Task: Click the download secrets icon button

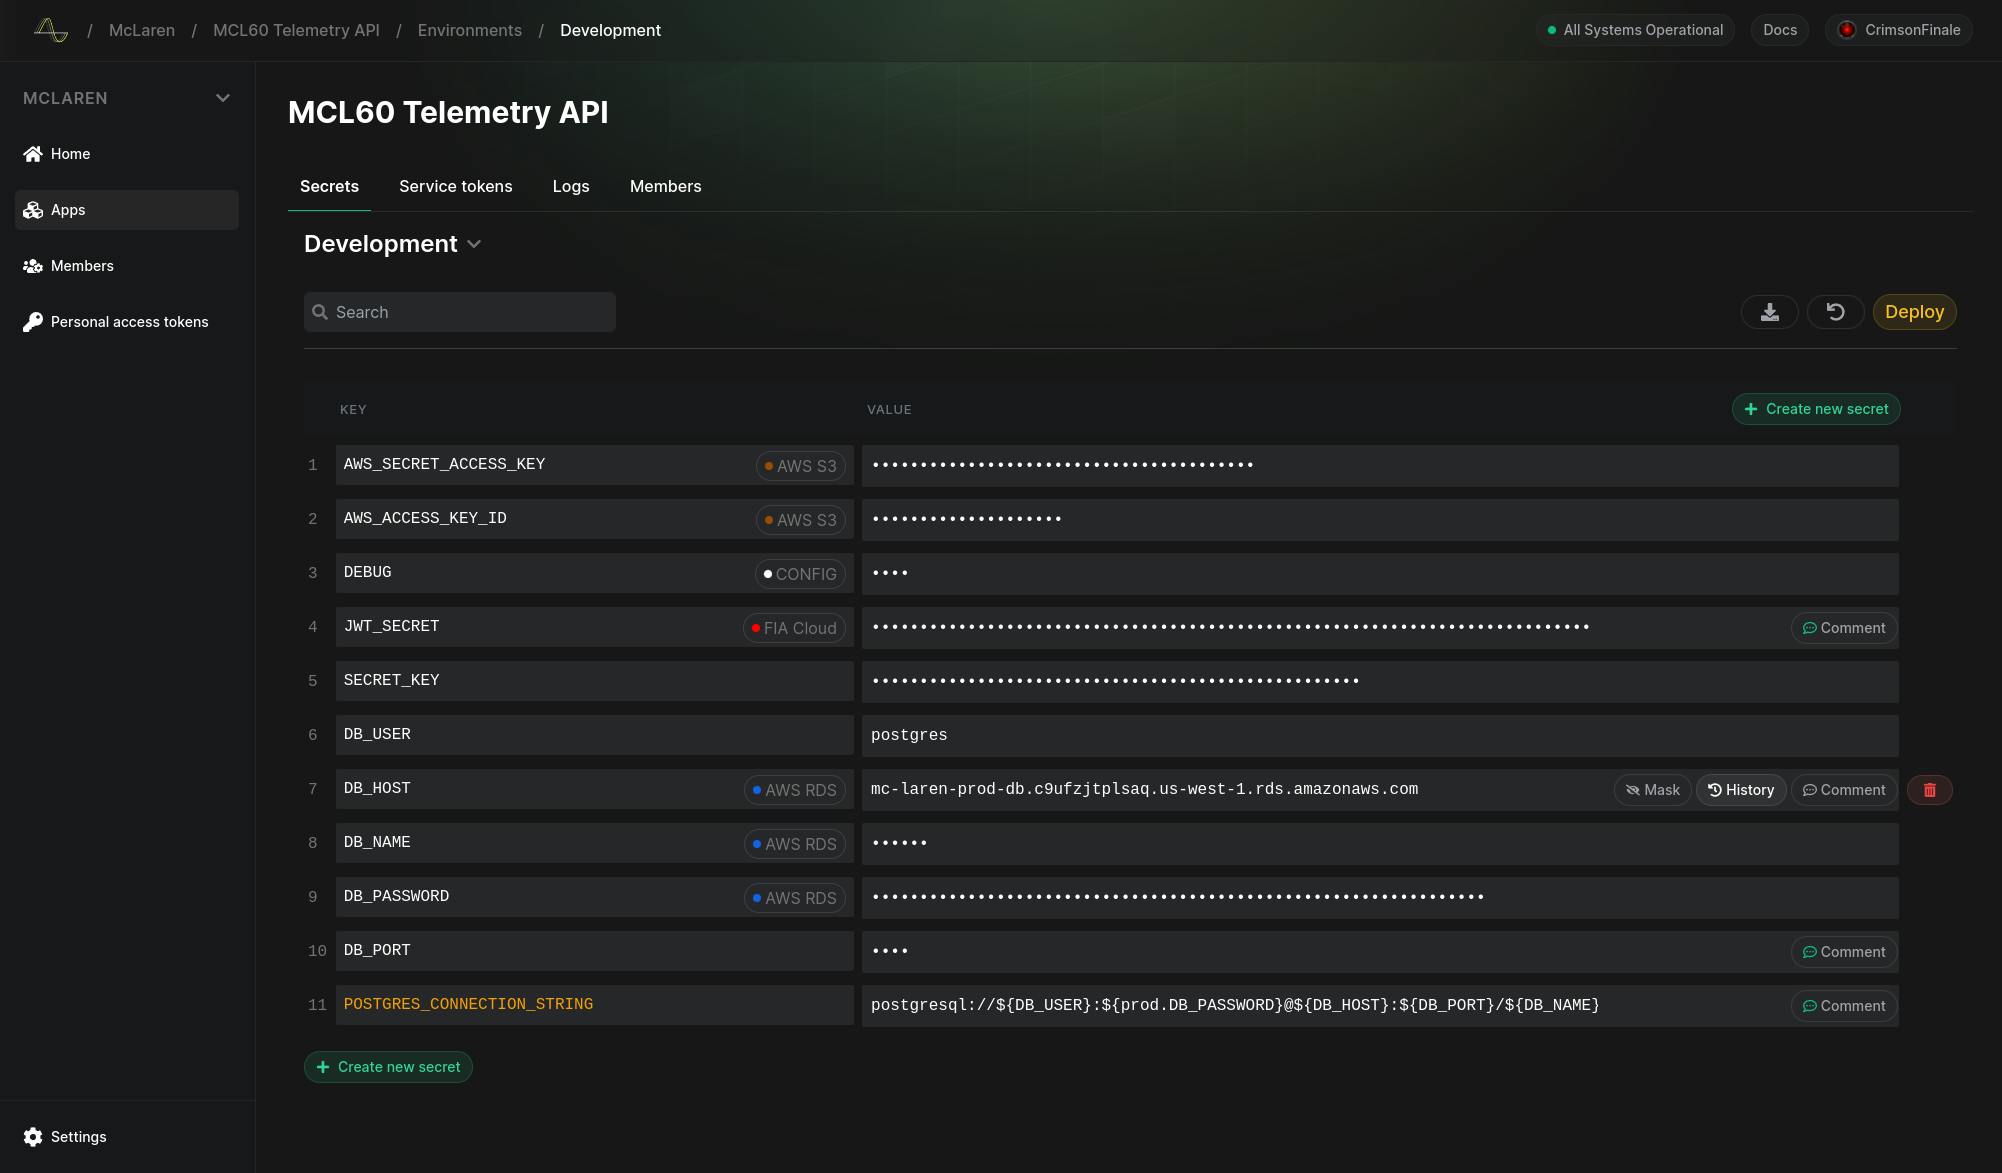Action: pyautogui.click(x=1770, y=312)
